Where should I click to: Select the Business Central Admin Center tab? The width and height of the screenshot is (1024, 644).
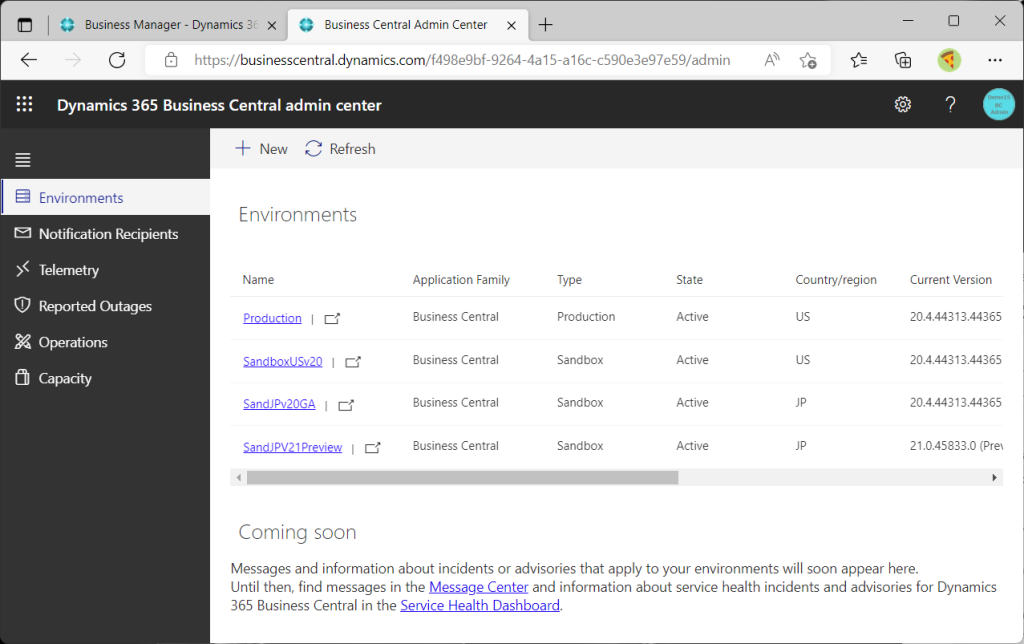(408, 25)
